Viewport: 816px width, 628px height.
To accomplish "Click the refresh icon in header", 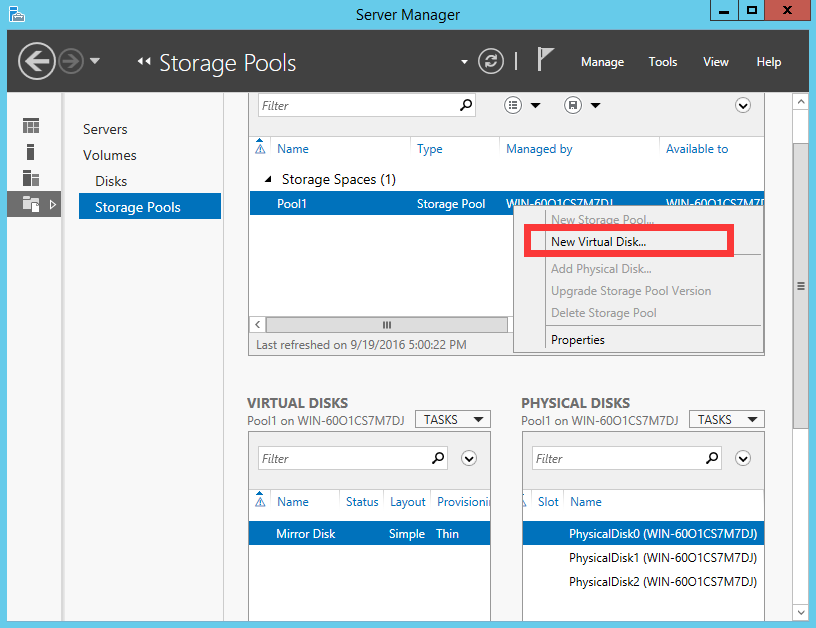I will point(491,61).
